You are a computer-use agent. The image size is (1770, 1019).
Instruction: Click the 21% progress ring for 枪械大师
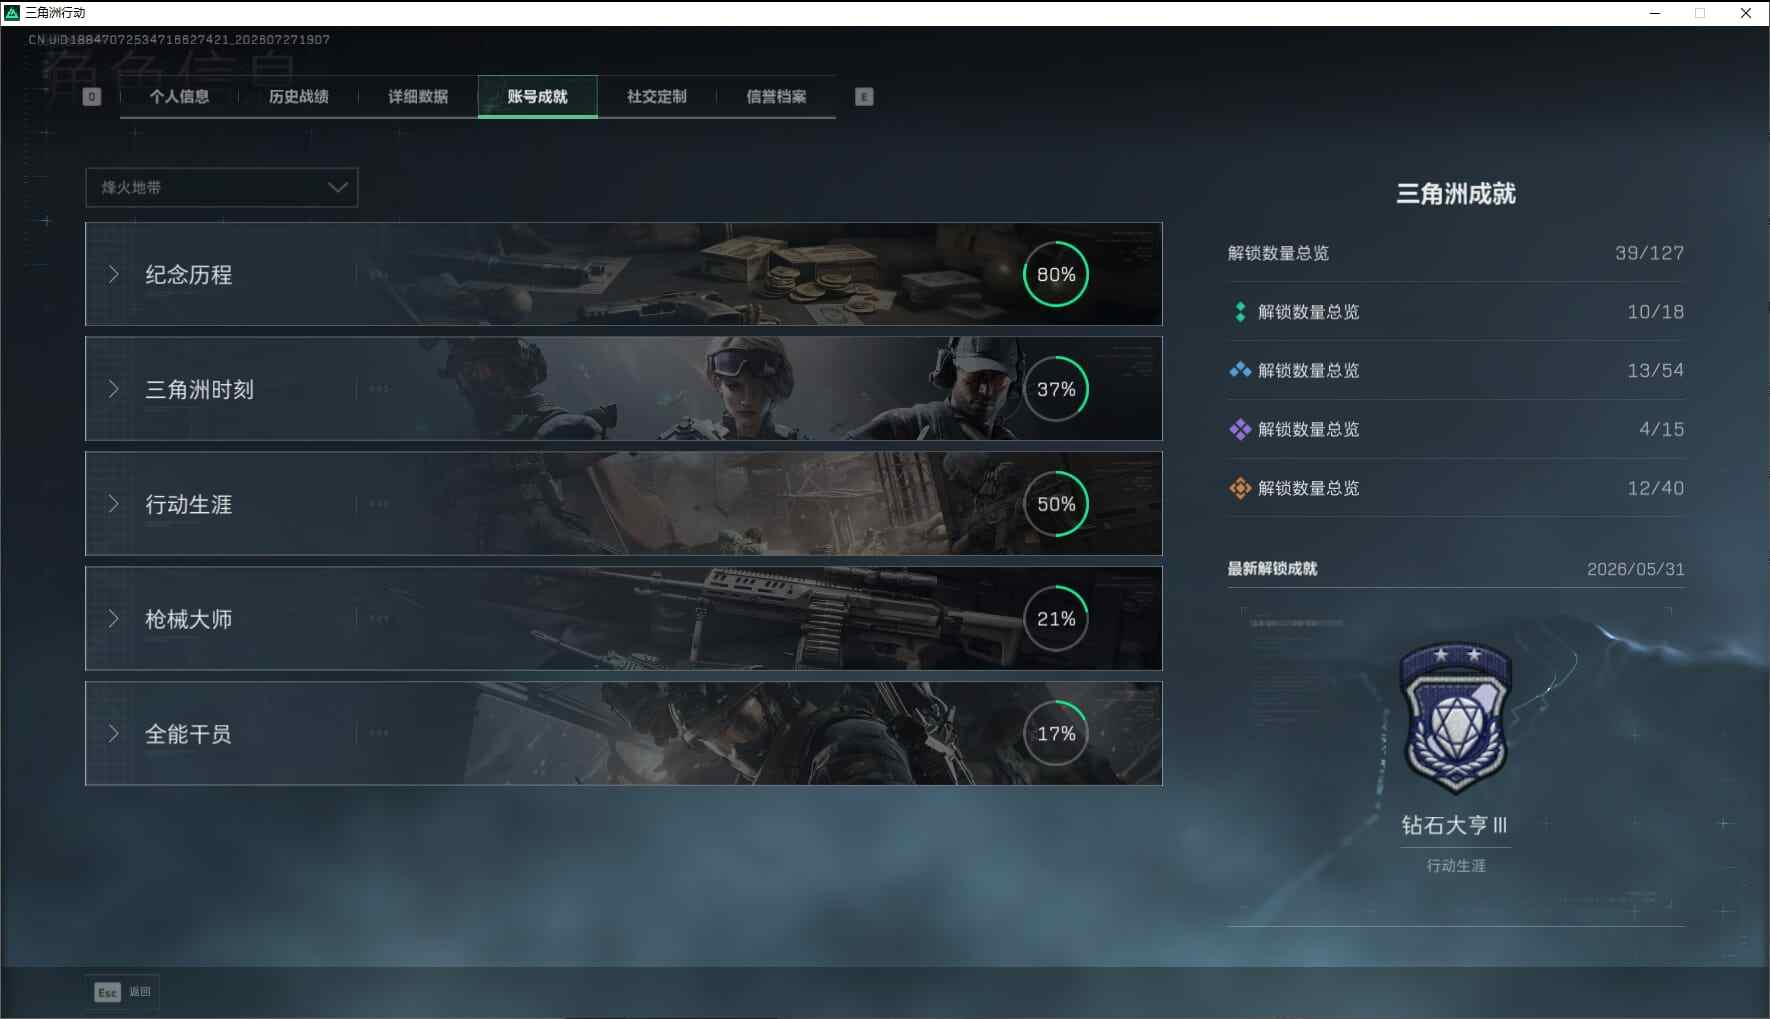pyautogui.click(x=1056, y=619)
